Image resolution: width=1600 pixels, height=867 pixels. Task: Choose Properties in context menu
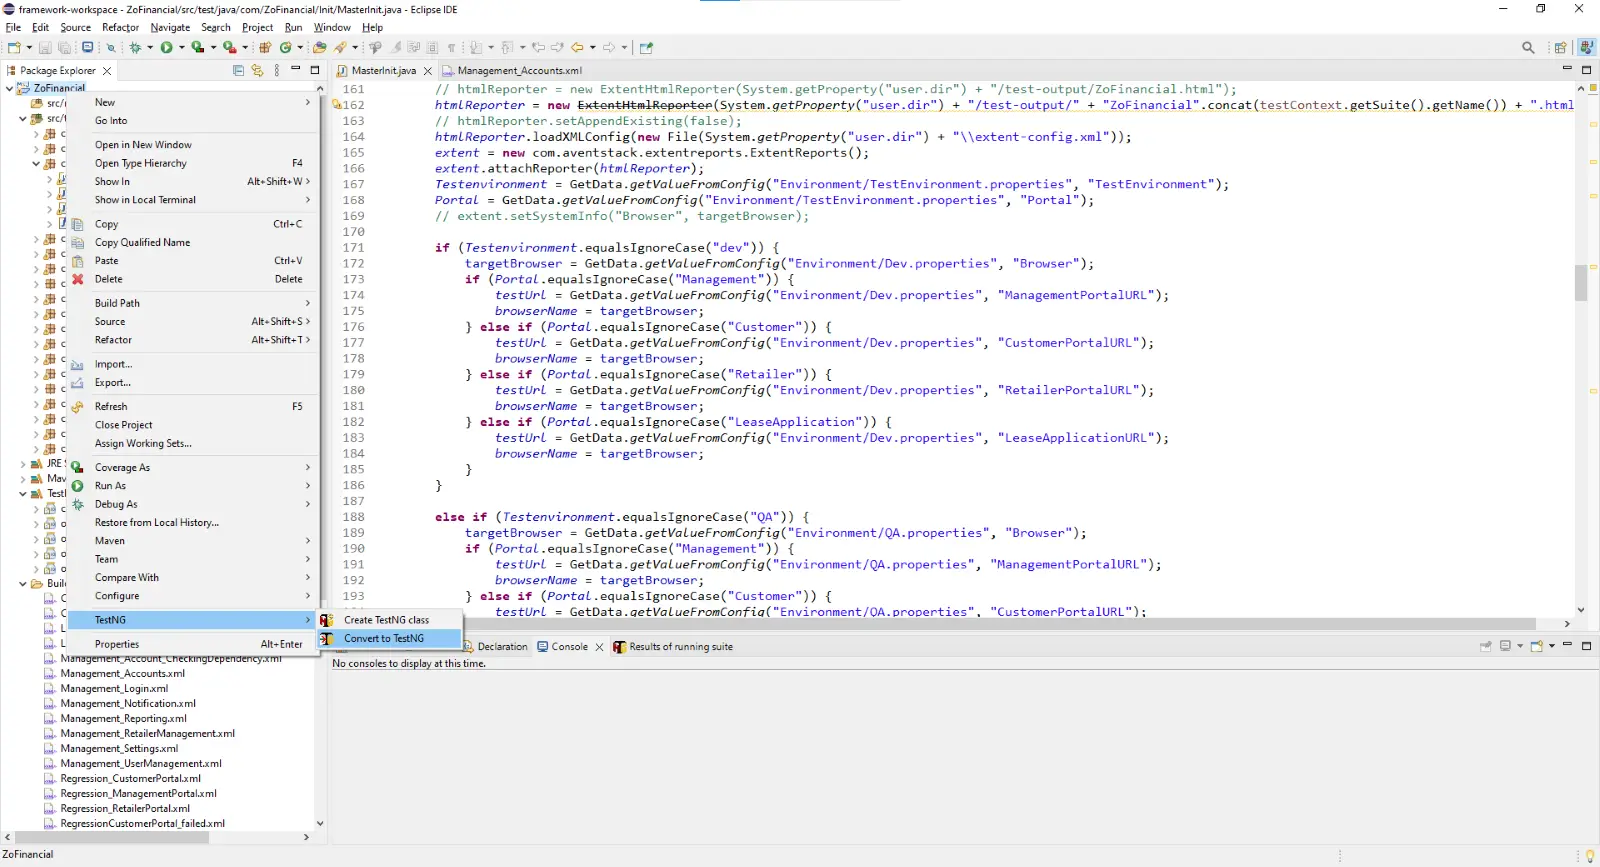(x=192, y=644)
